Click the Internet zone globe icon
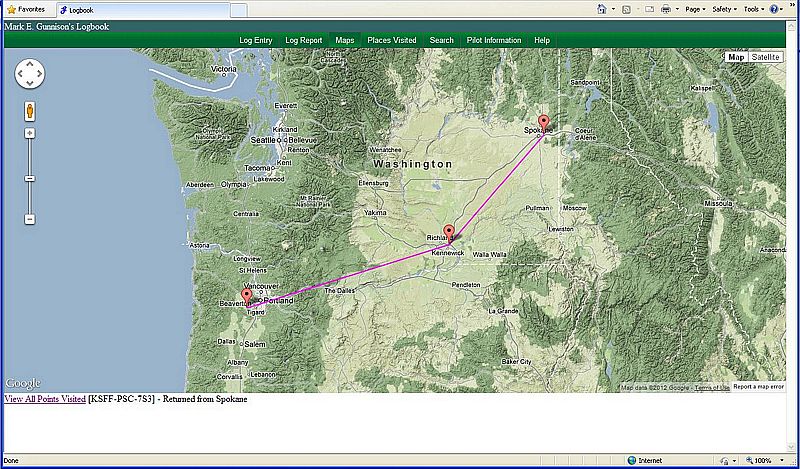This screenshot has width=800, height=469. point(632,461)
